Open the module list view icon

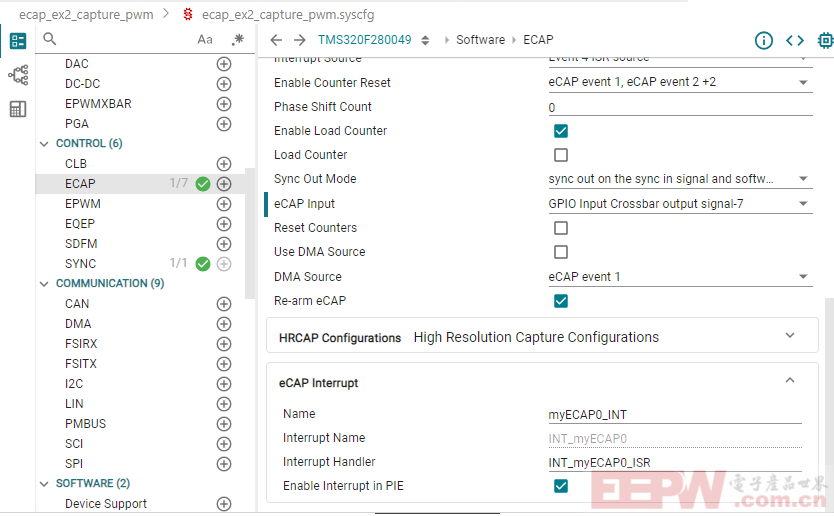(18, 41)
